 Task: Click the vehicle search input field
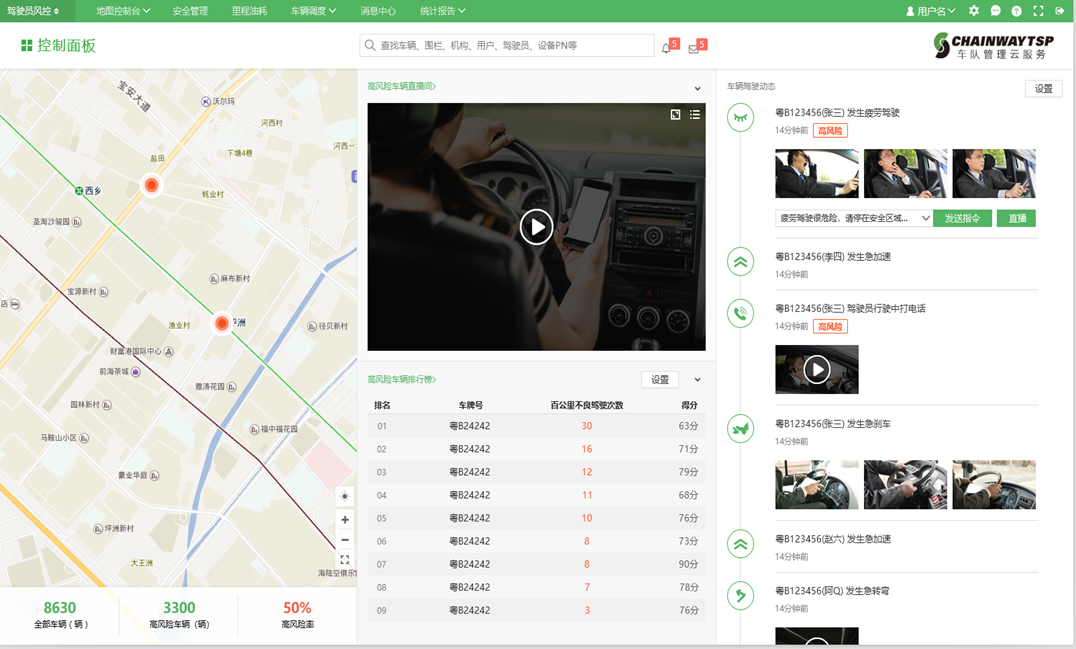tap(506, 45)
